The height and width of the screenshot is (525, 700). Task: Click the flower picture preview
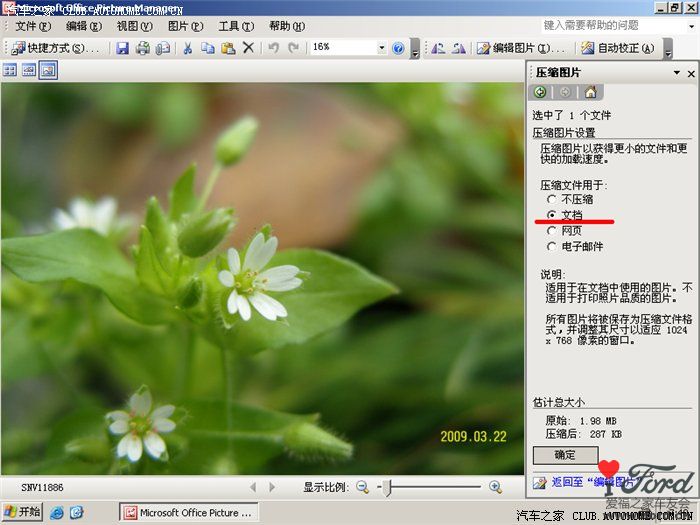pos(262,279)
